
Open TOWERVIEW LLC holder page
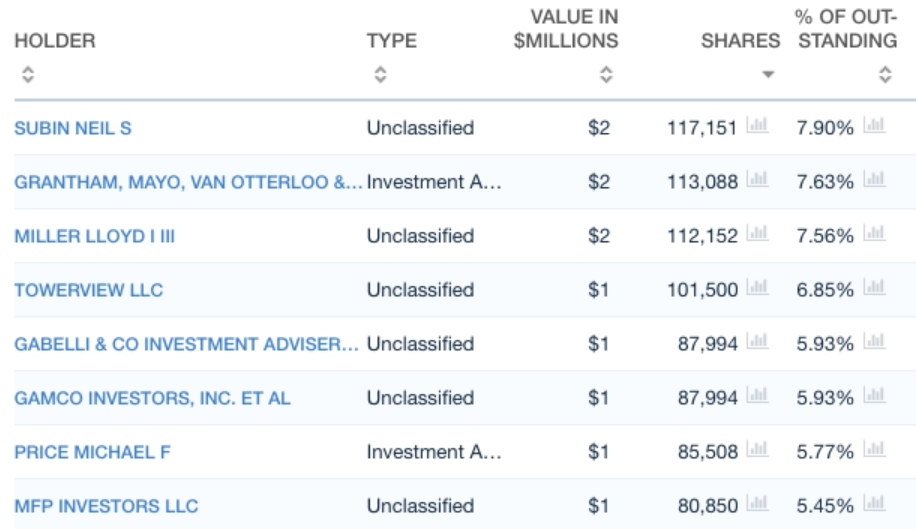click(89, 290)
